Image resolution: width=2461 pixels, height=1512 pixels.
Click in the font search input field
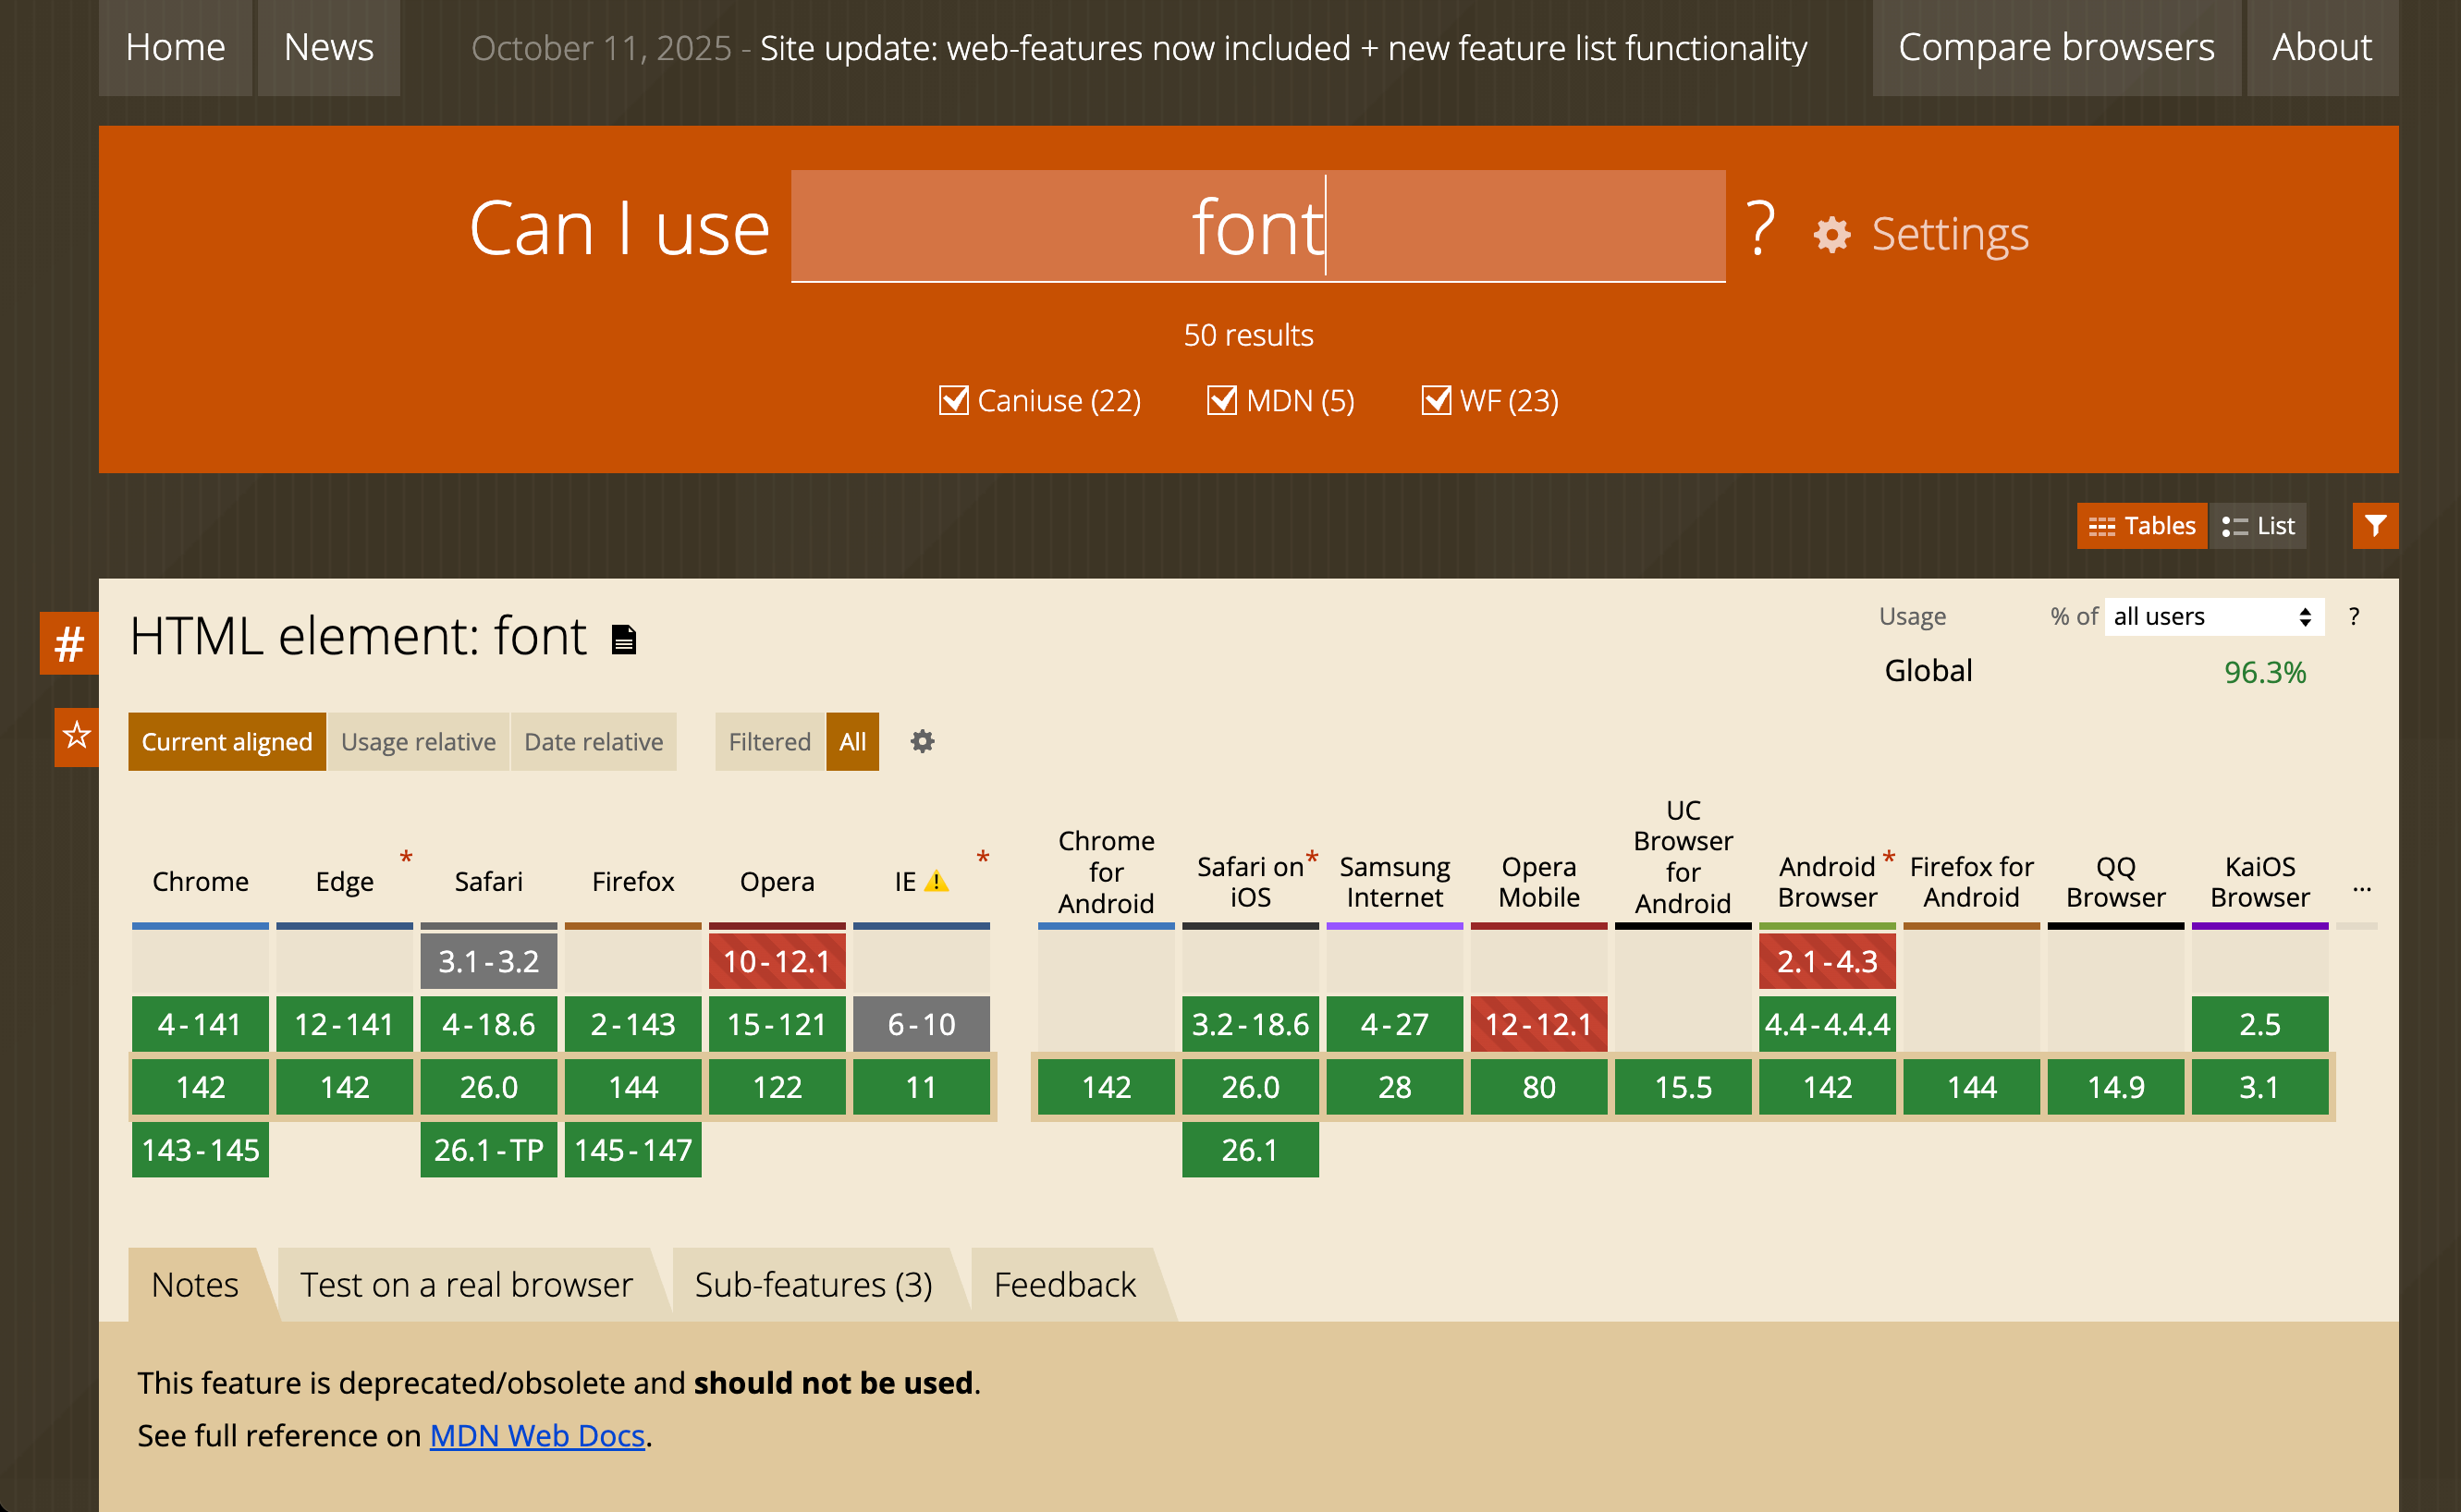(1257, 227)
